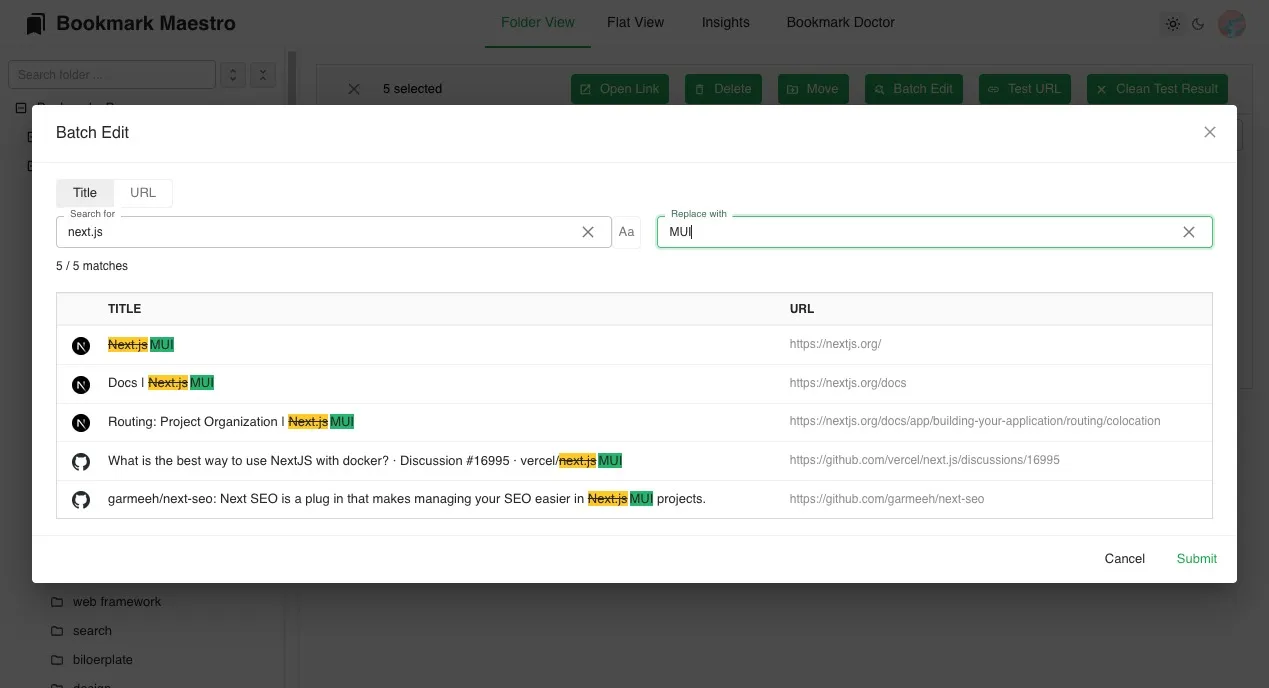The image size is (1269, 688).
Task: Click the Test URL button
Action: coord(1025,89)
